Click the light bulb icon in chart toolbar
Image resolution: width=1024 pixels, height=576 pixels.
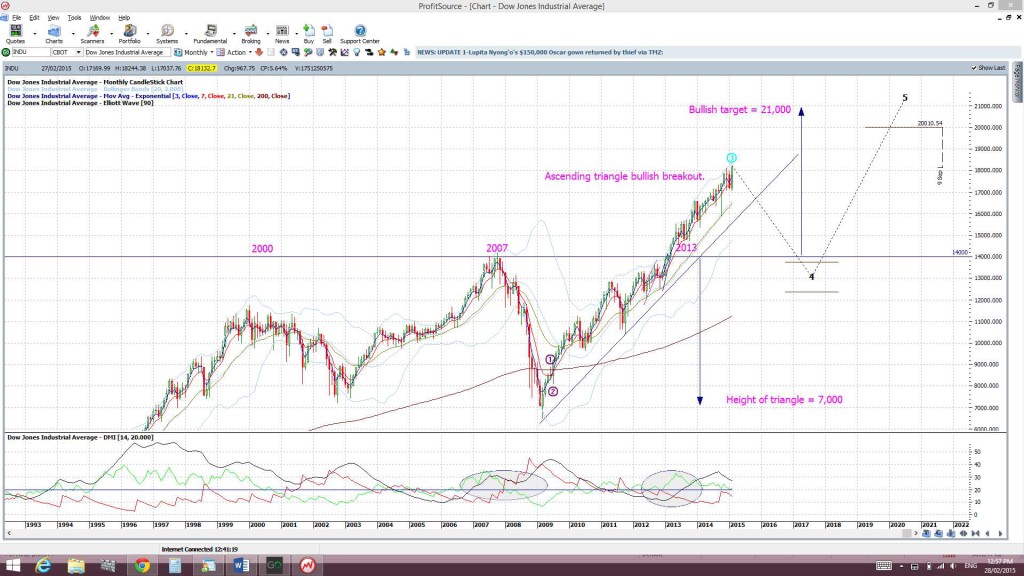(x=357, y=52)
